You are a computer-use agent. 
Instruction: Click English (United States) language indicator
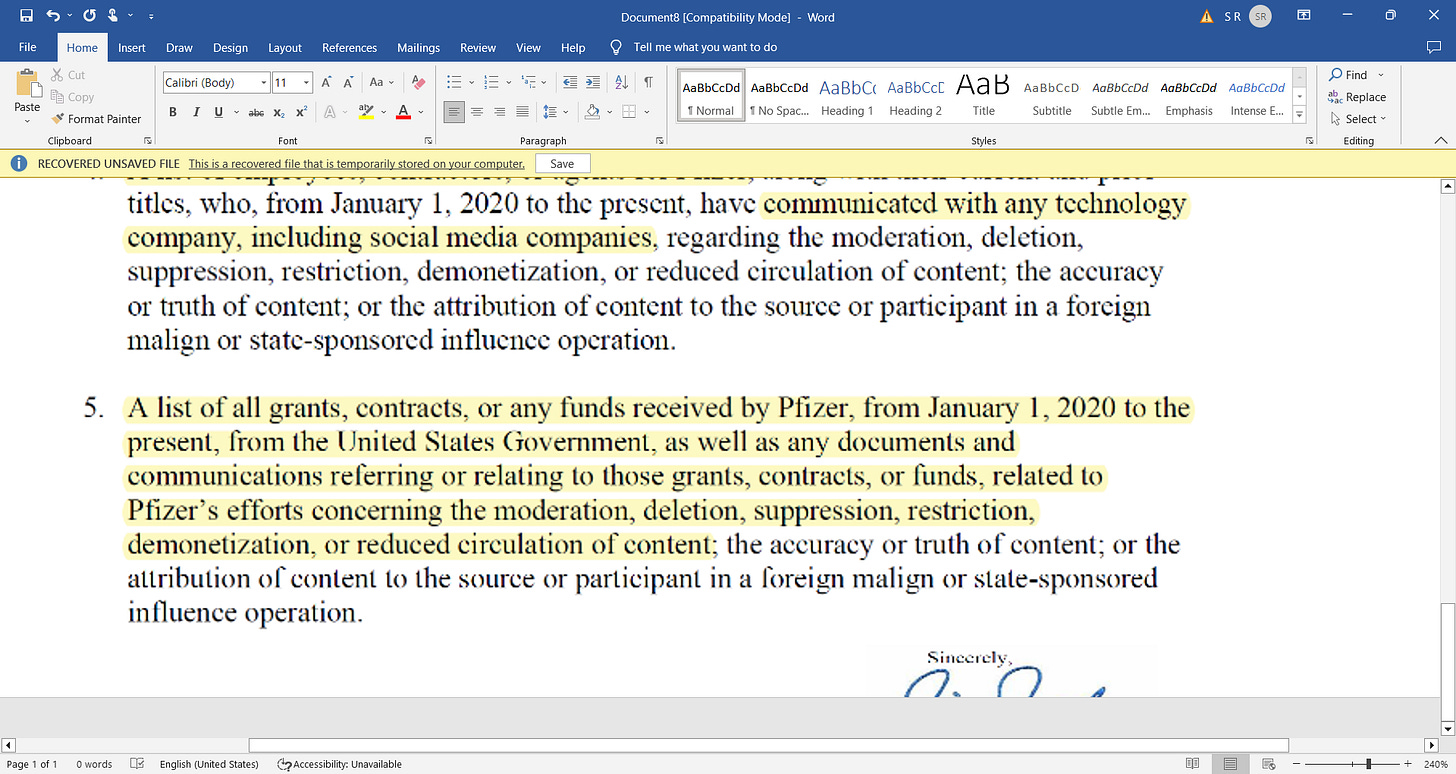point(209,764)
